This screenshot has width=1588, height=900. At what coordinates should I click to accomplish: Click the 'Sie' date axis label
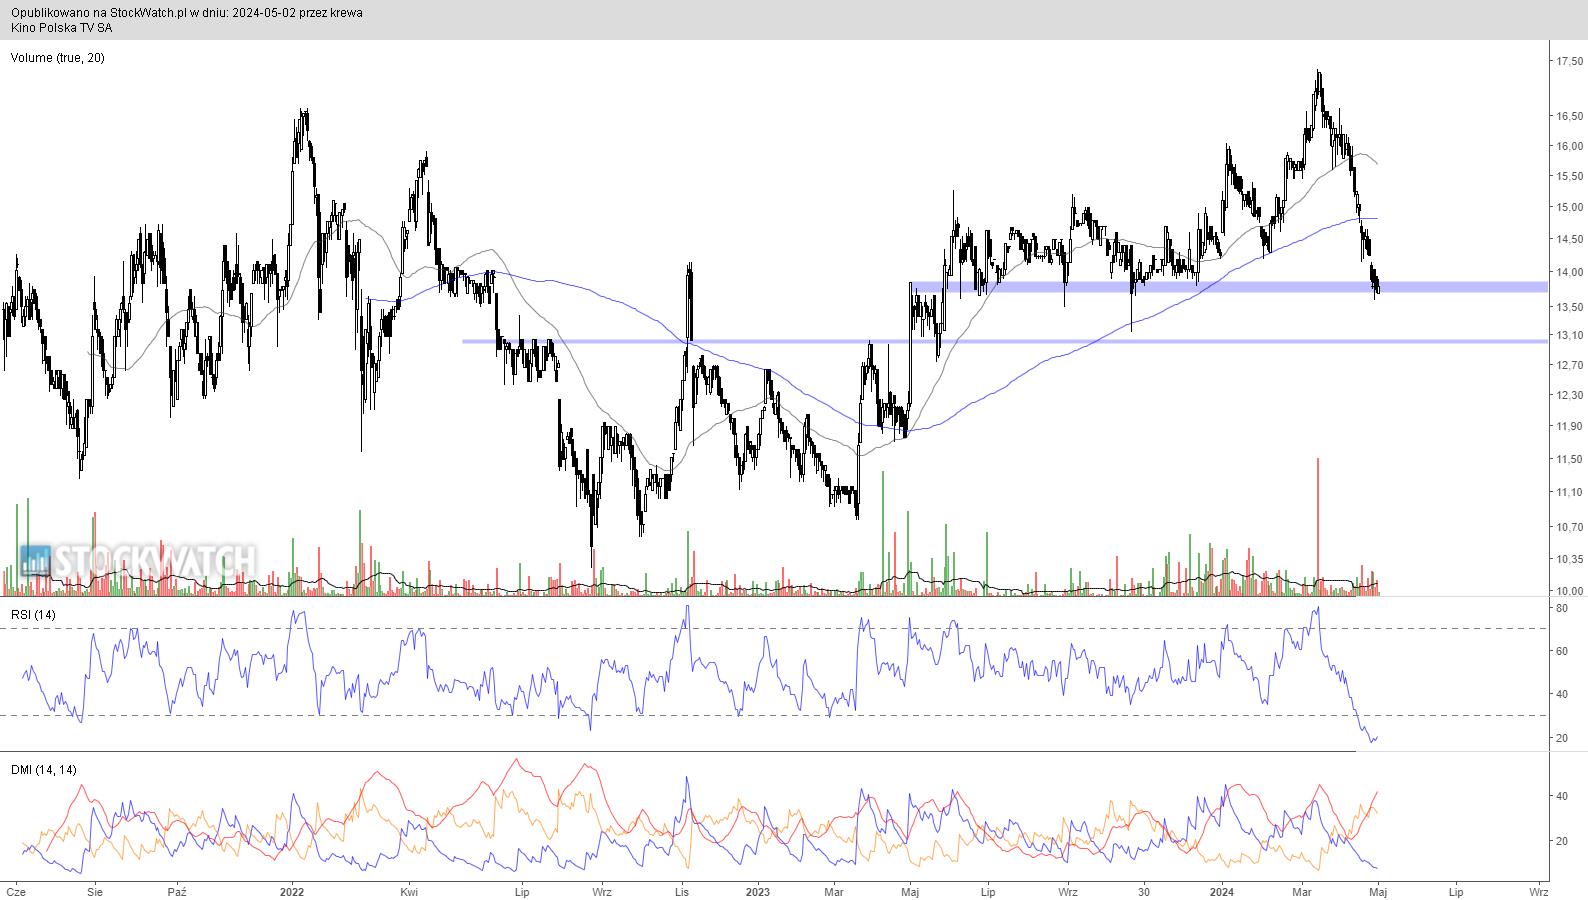coord(95,891)
